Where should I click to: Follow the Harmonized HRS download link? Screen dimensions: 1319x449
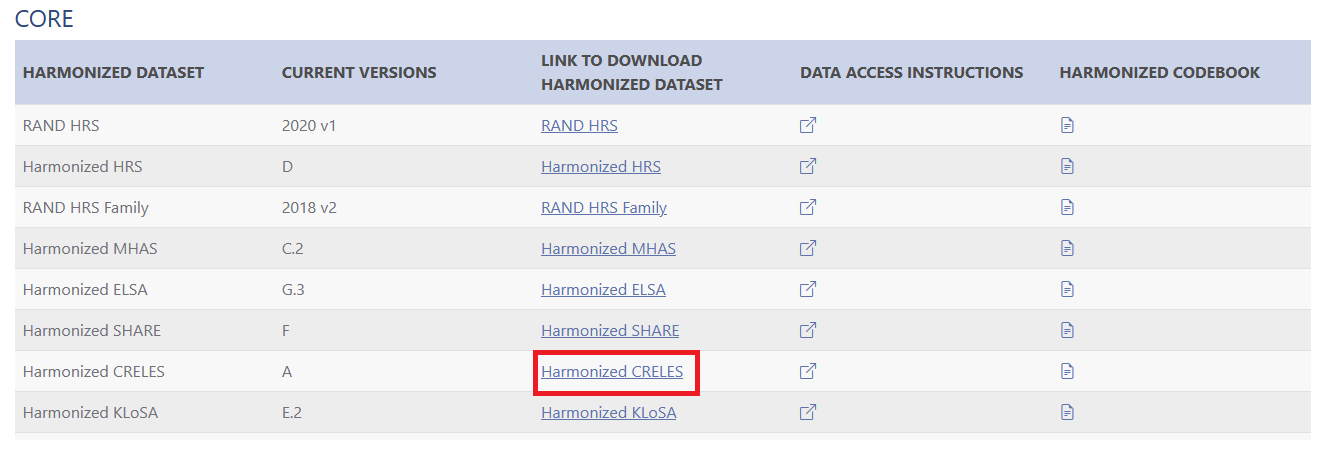click(601, 167)
